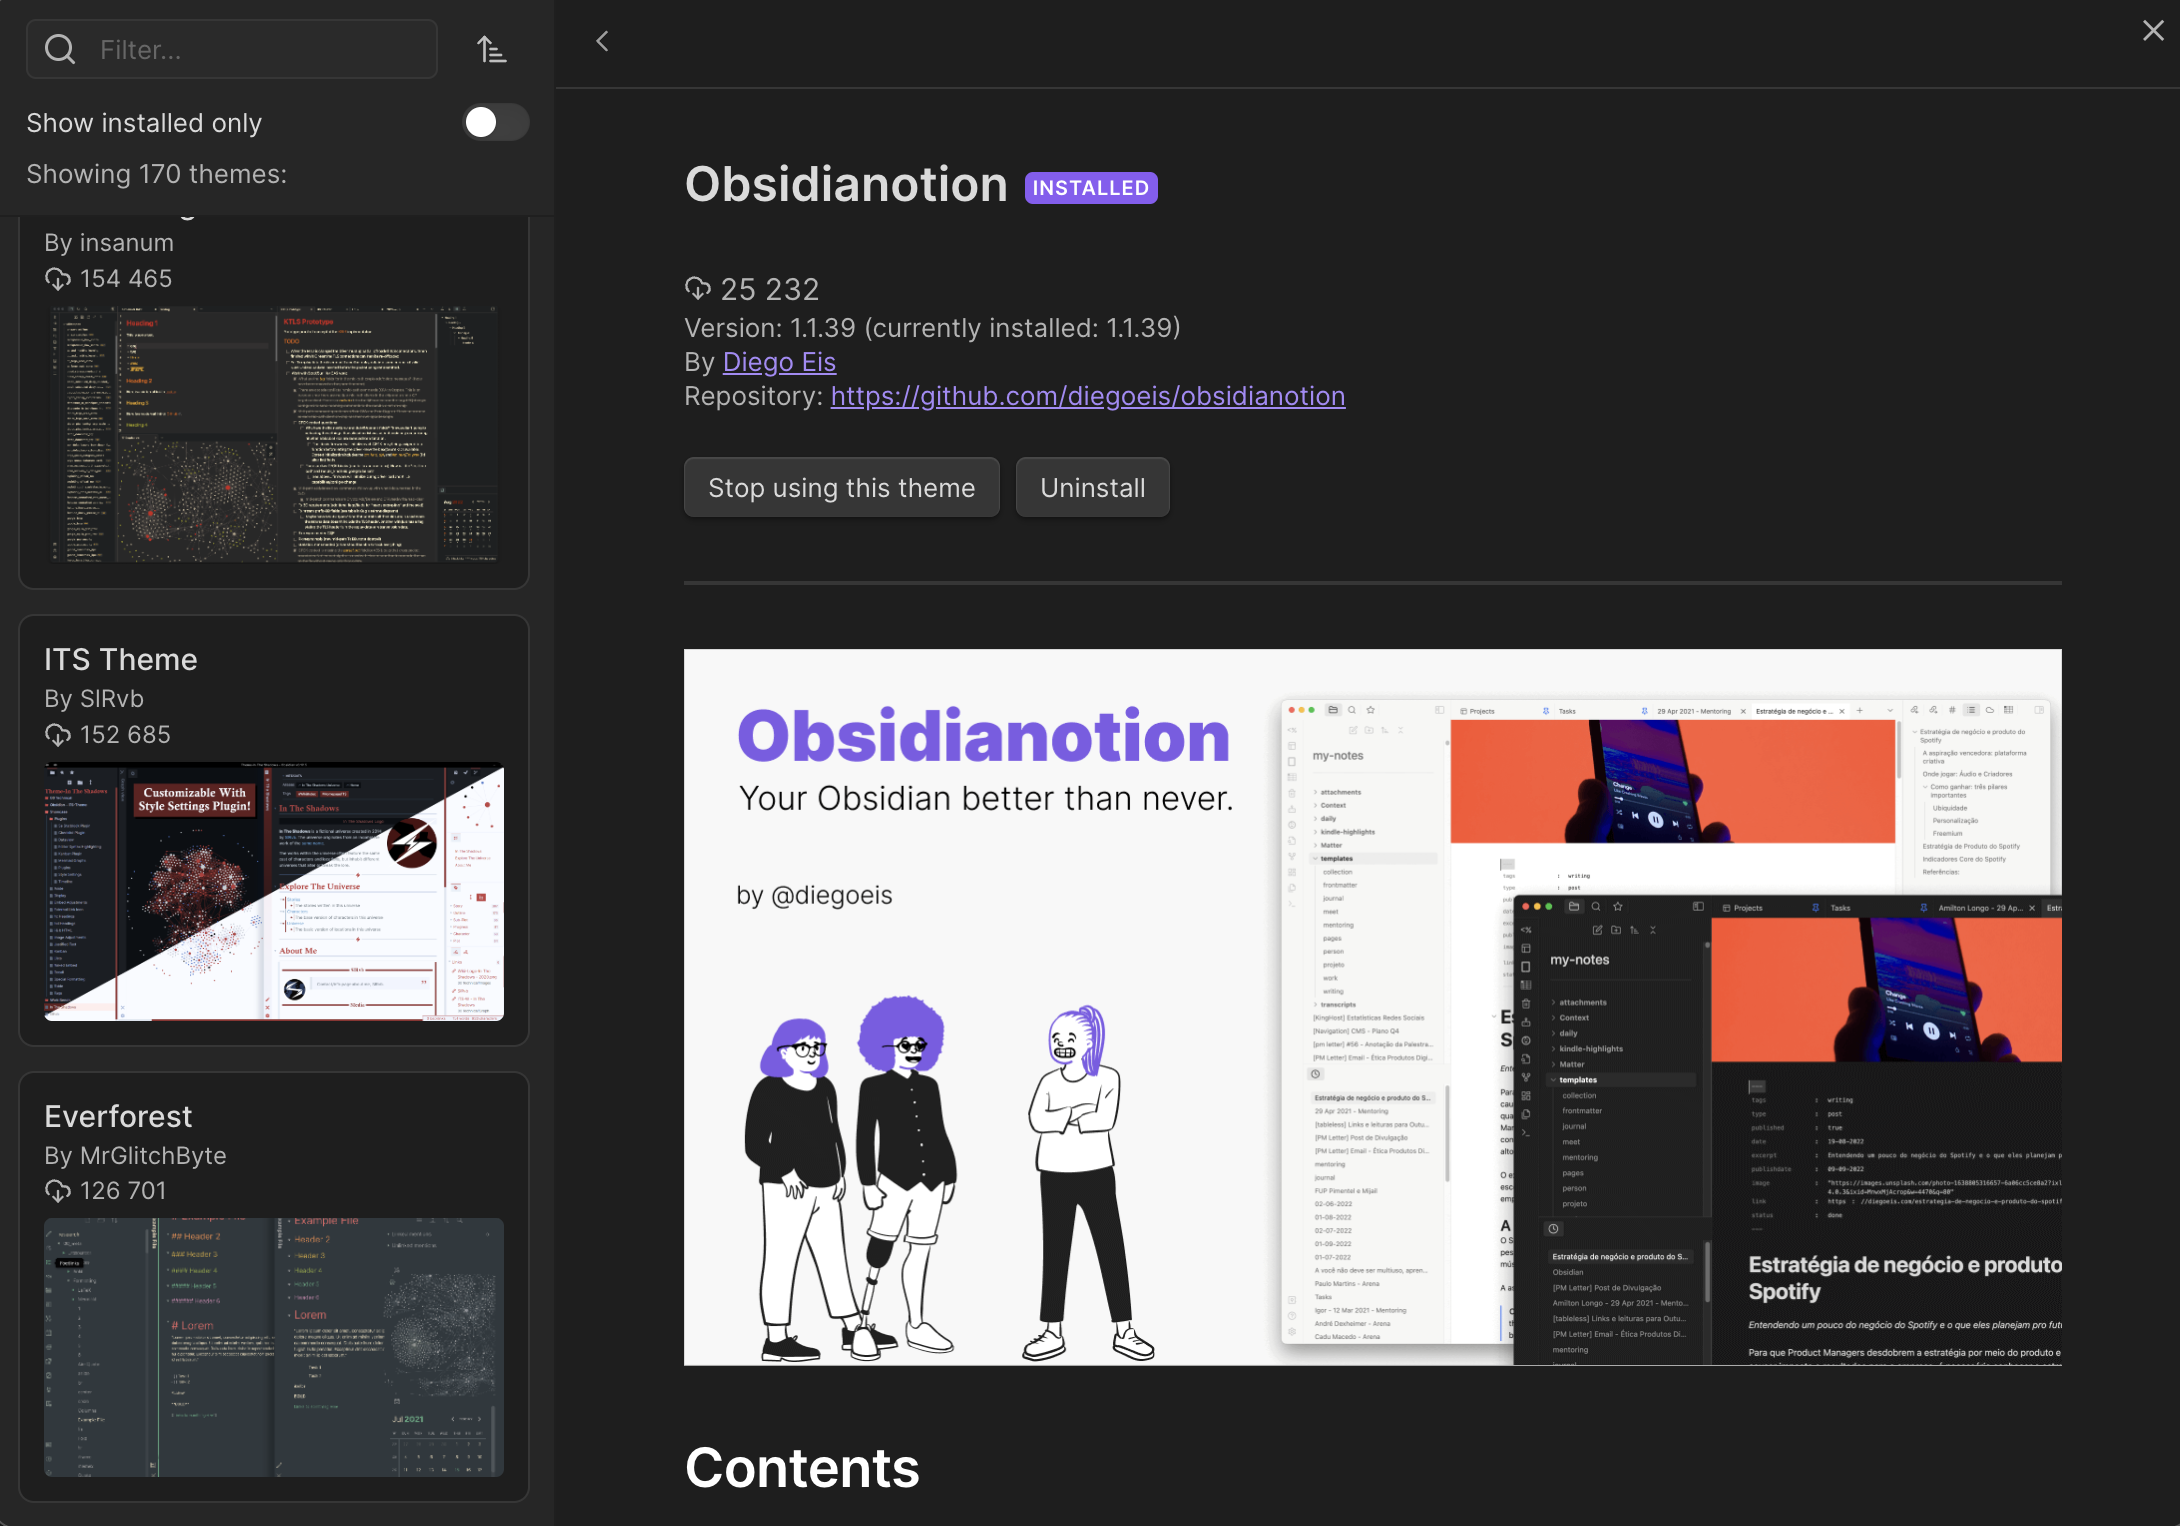Click the By MrGlitchByte author text

tap(135, 1156)
